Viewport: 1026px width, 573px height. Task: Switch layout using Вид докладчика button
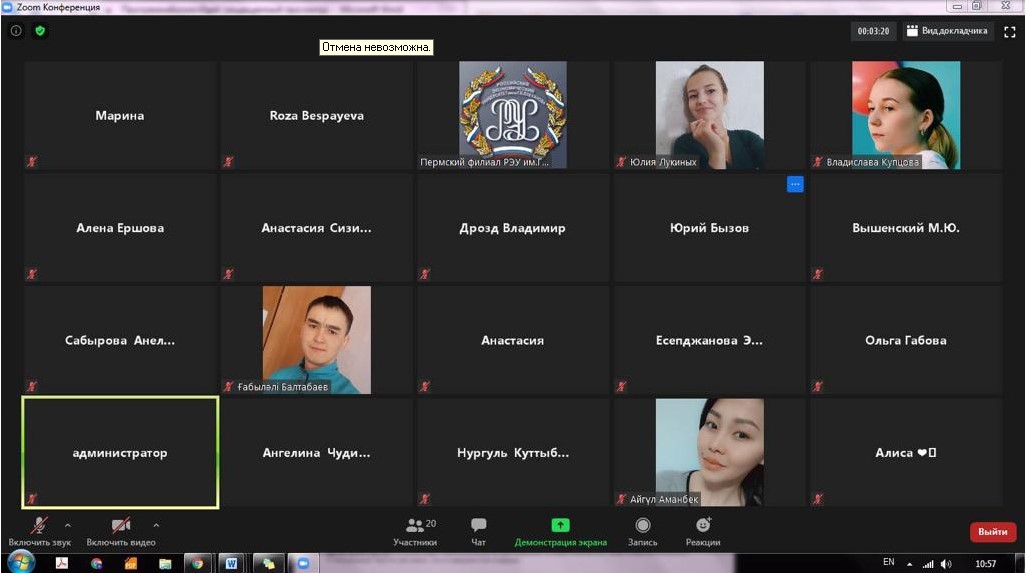tap(947, 31)
